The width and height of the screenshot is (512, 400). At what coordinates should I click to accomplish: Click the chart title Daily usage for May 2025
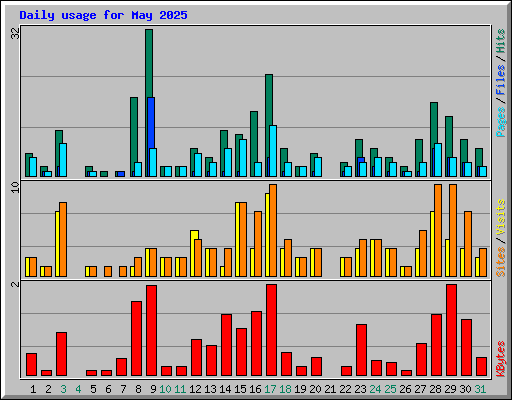tap(103, 15)
